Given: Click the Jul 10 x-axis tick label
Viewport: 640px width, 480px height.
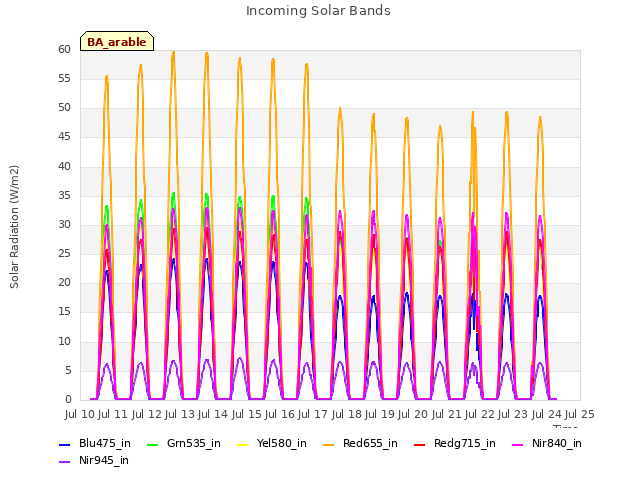Looking at the screenshot, I should 80,414.
